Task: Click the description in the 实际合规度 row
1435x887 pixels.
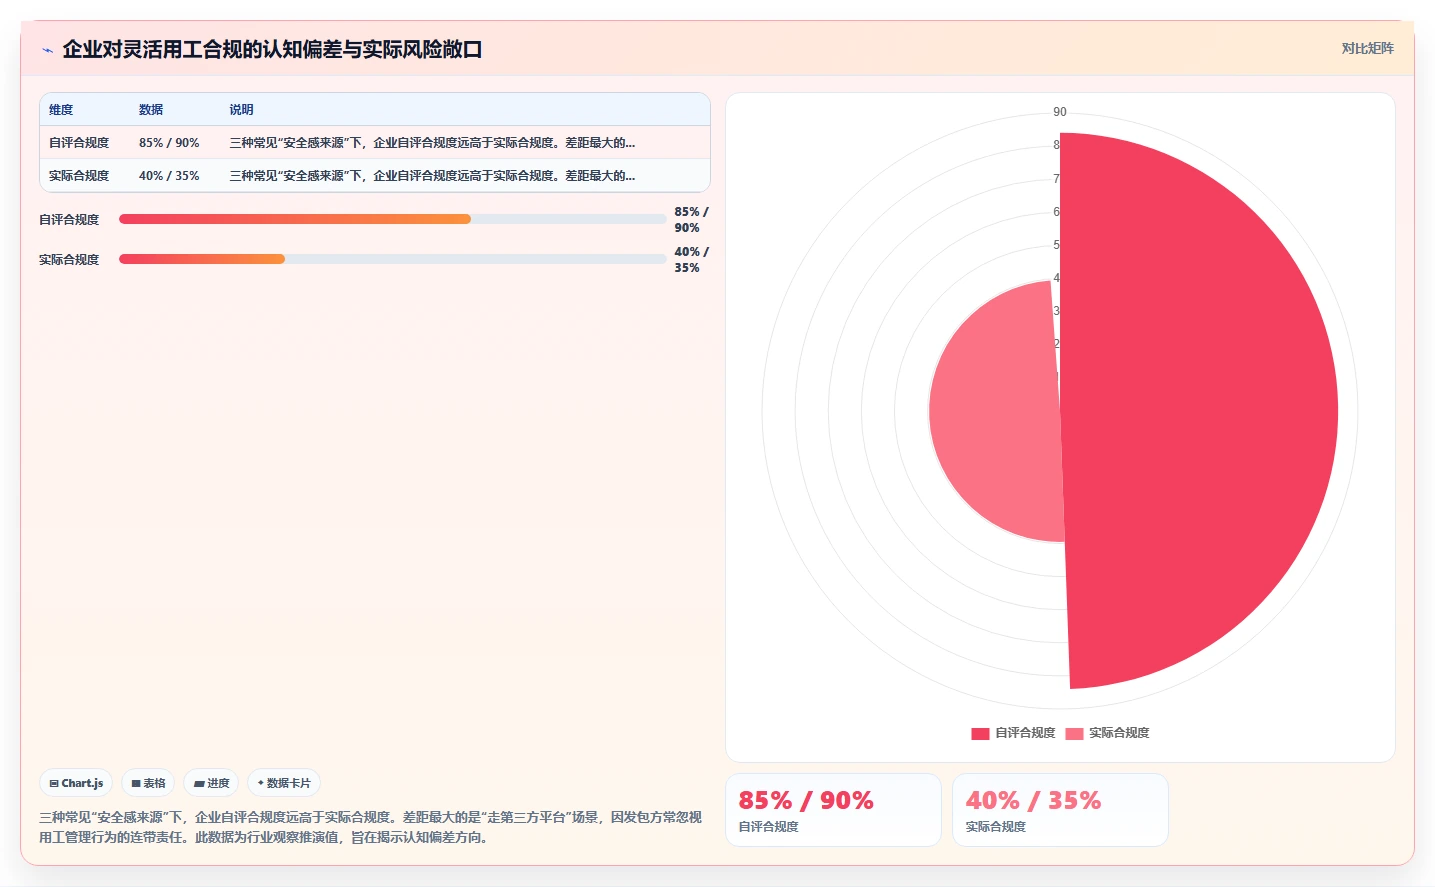Action: pyautogui.click(x=432, y=176)
